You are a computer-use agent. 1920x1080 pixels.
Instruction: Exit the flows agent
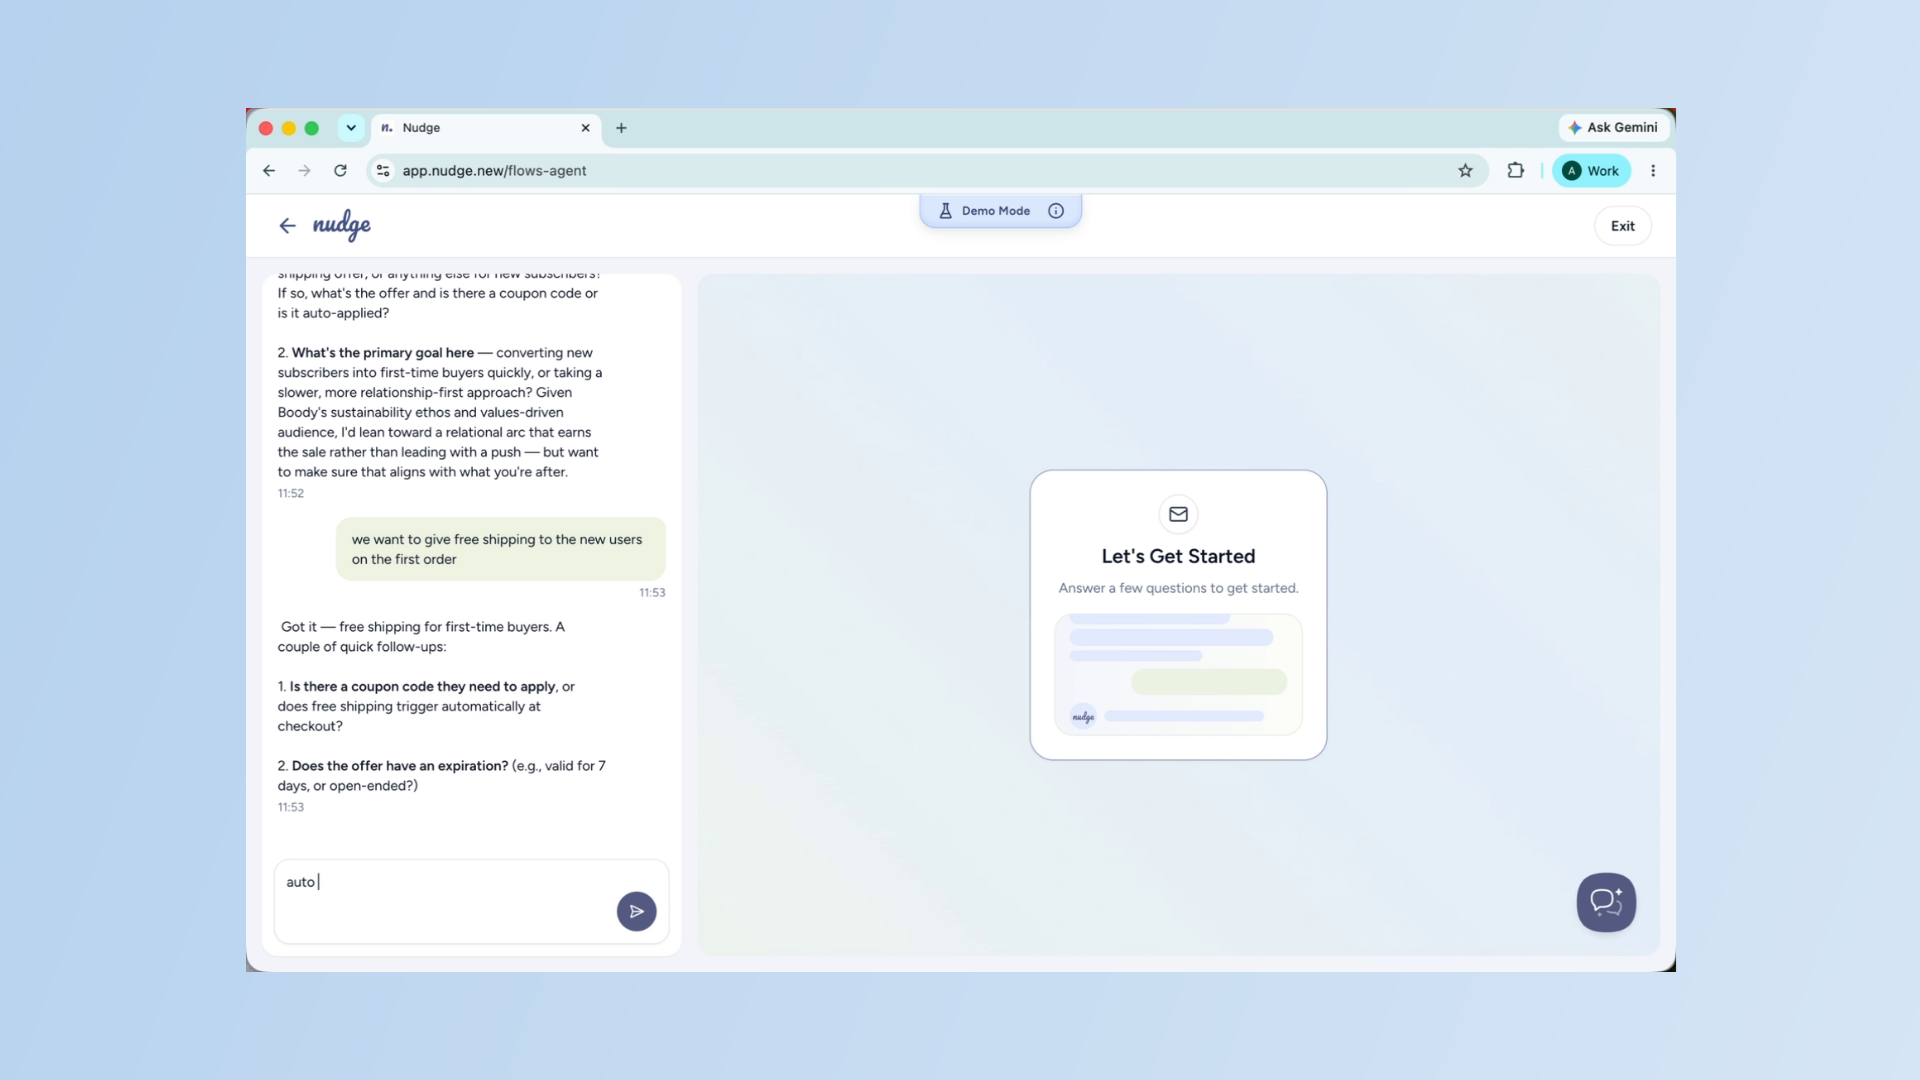[1622, 226]
